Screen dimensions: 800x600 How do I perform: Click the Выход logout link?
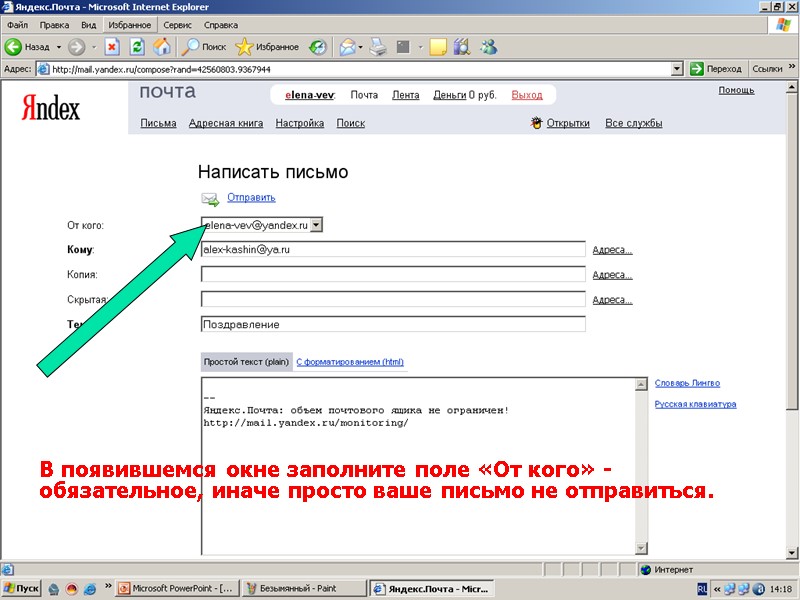click(527, 95)
